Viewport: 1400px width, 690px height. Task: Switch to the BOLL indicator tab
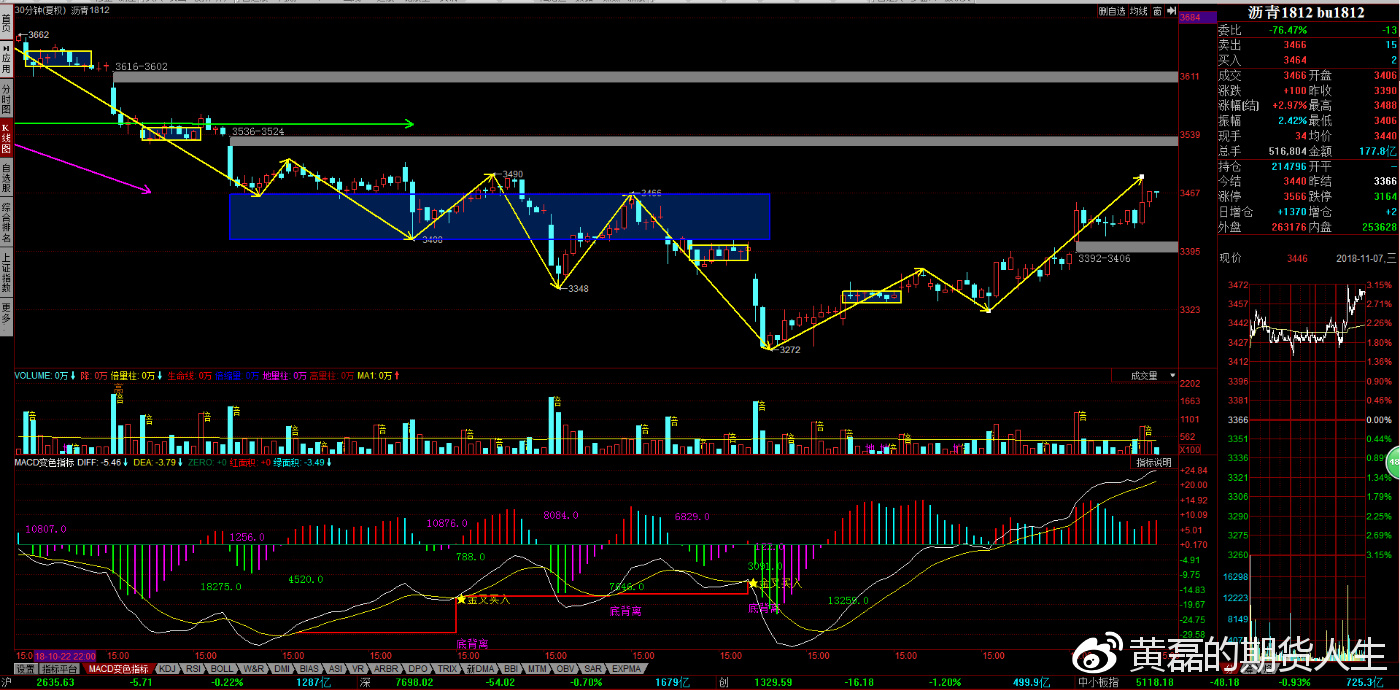[222, 668]
